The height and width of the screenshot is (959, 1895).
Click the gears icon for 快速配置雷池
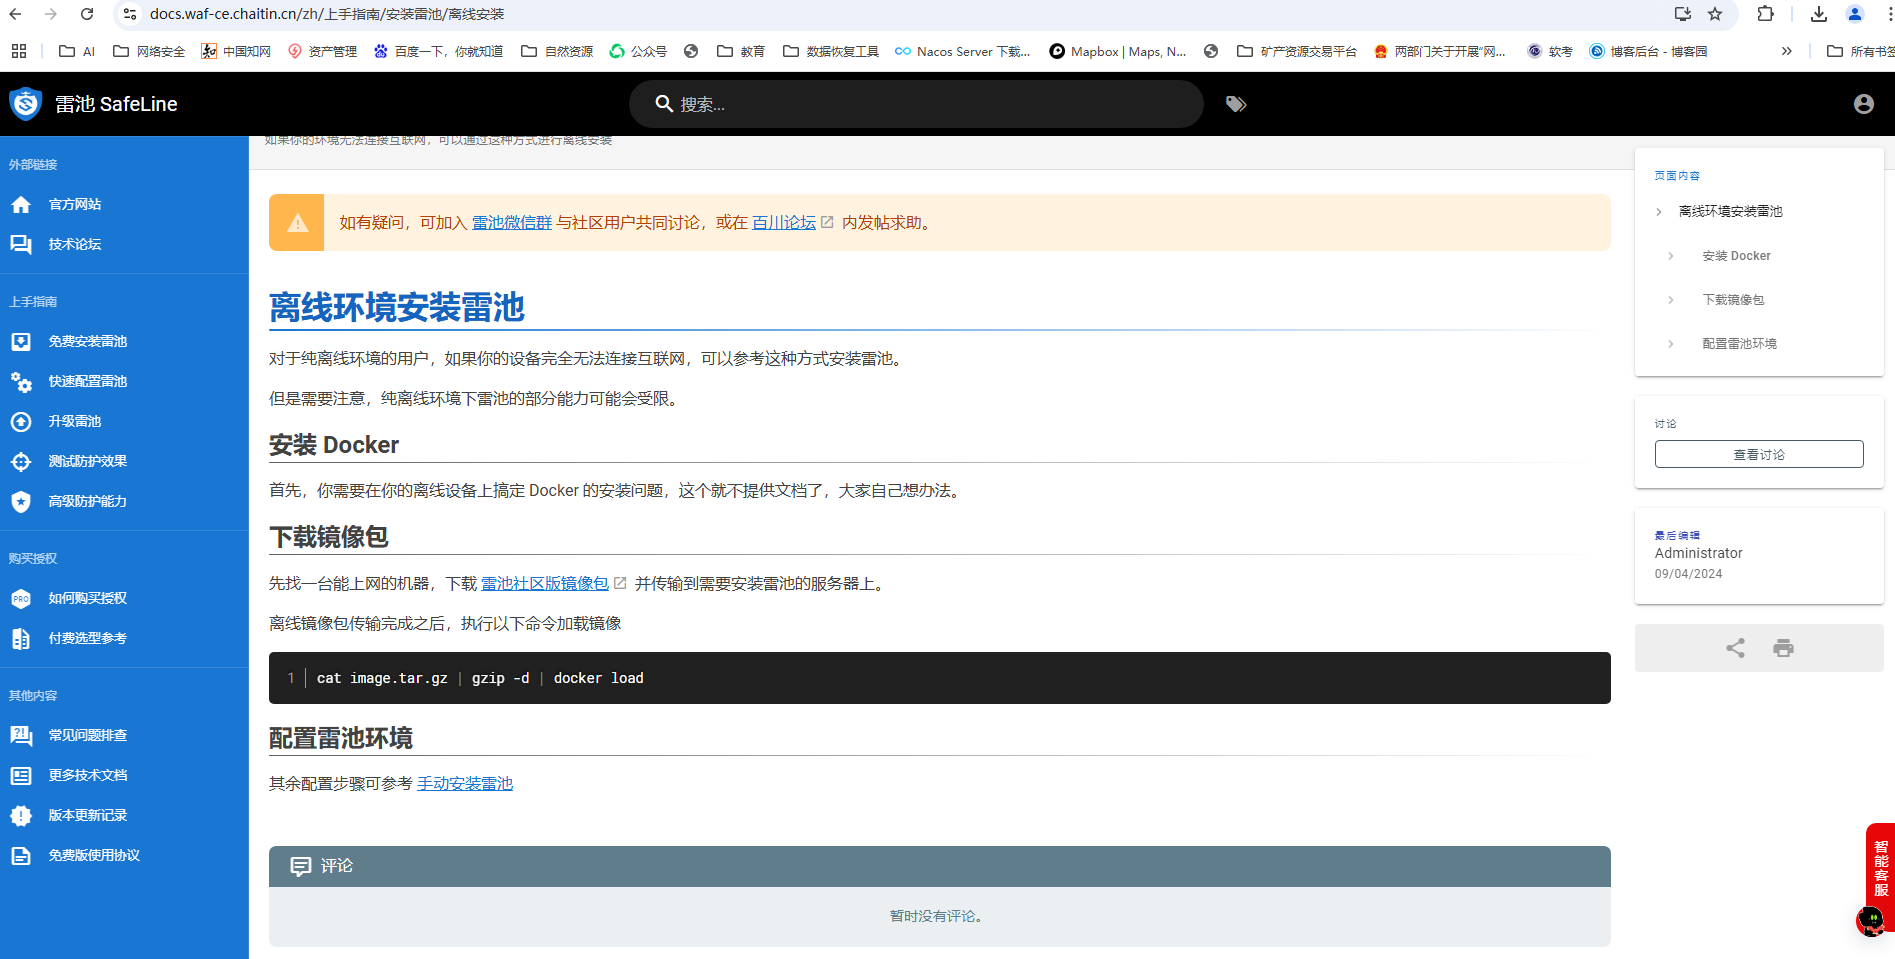[21, 382]
